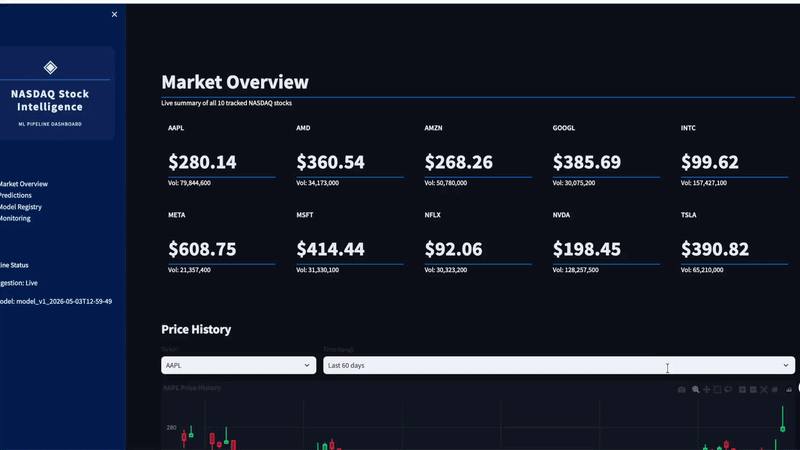Close the sidebar with the X icon
The width and height of the screenshot is (800, 450).
[114, 14]
